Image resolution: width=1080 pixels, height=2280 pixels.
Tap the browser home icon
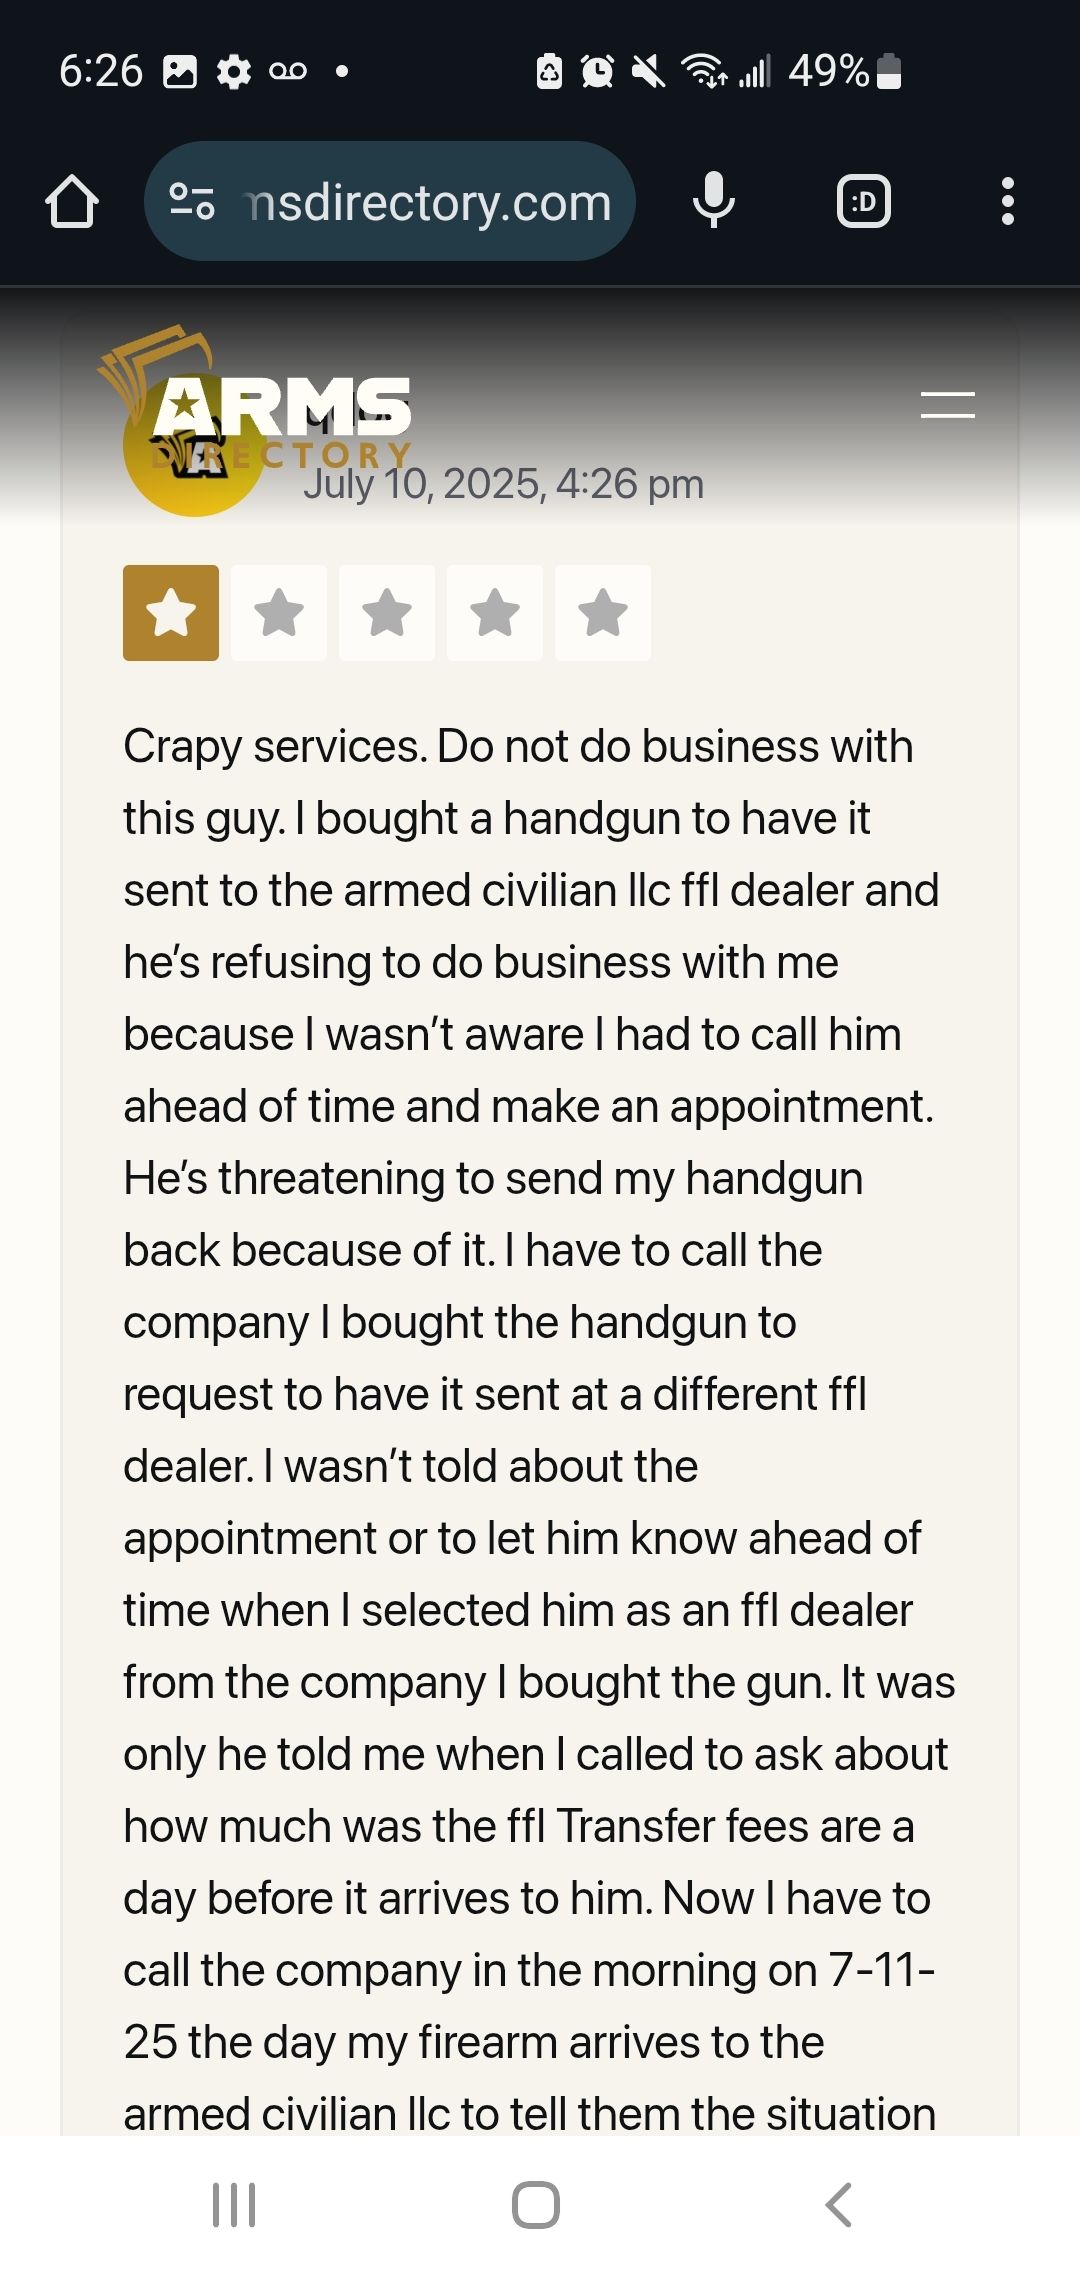[72, 202]
